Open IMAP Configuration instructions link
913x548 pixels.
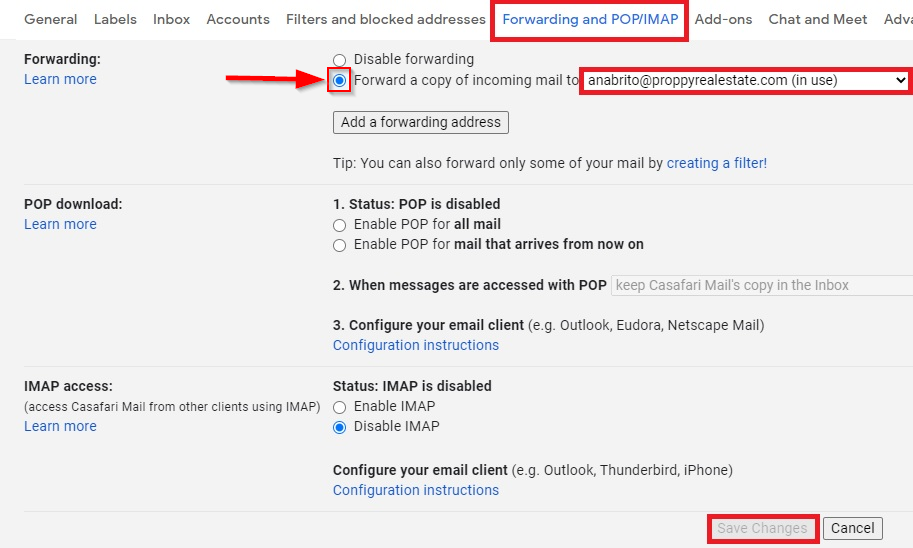coord(416,490)
